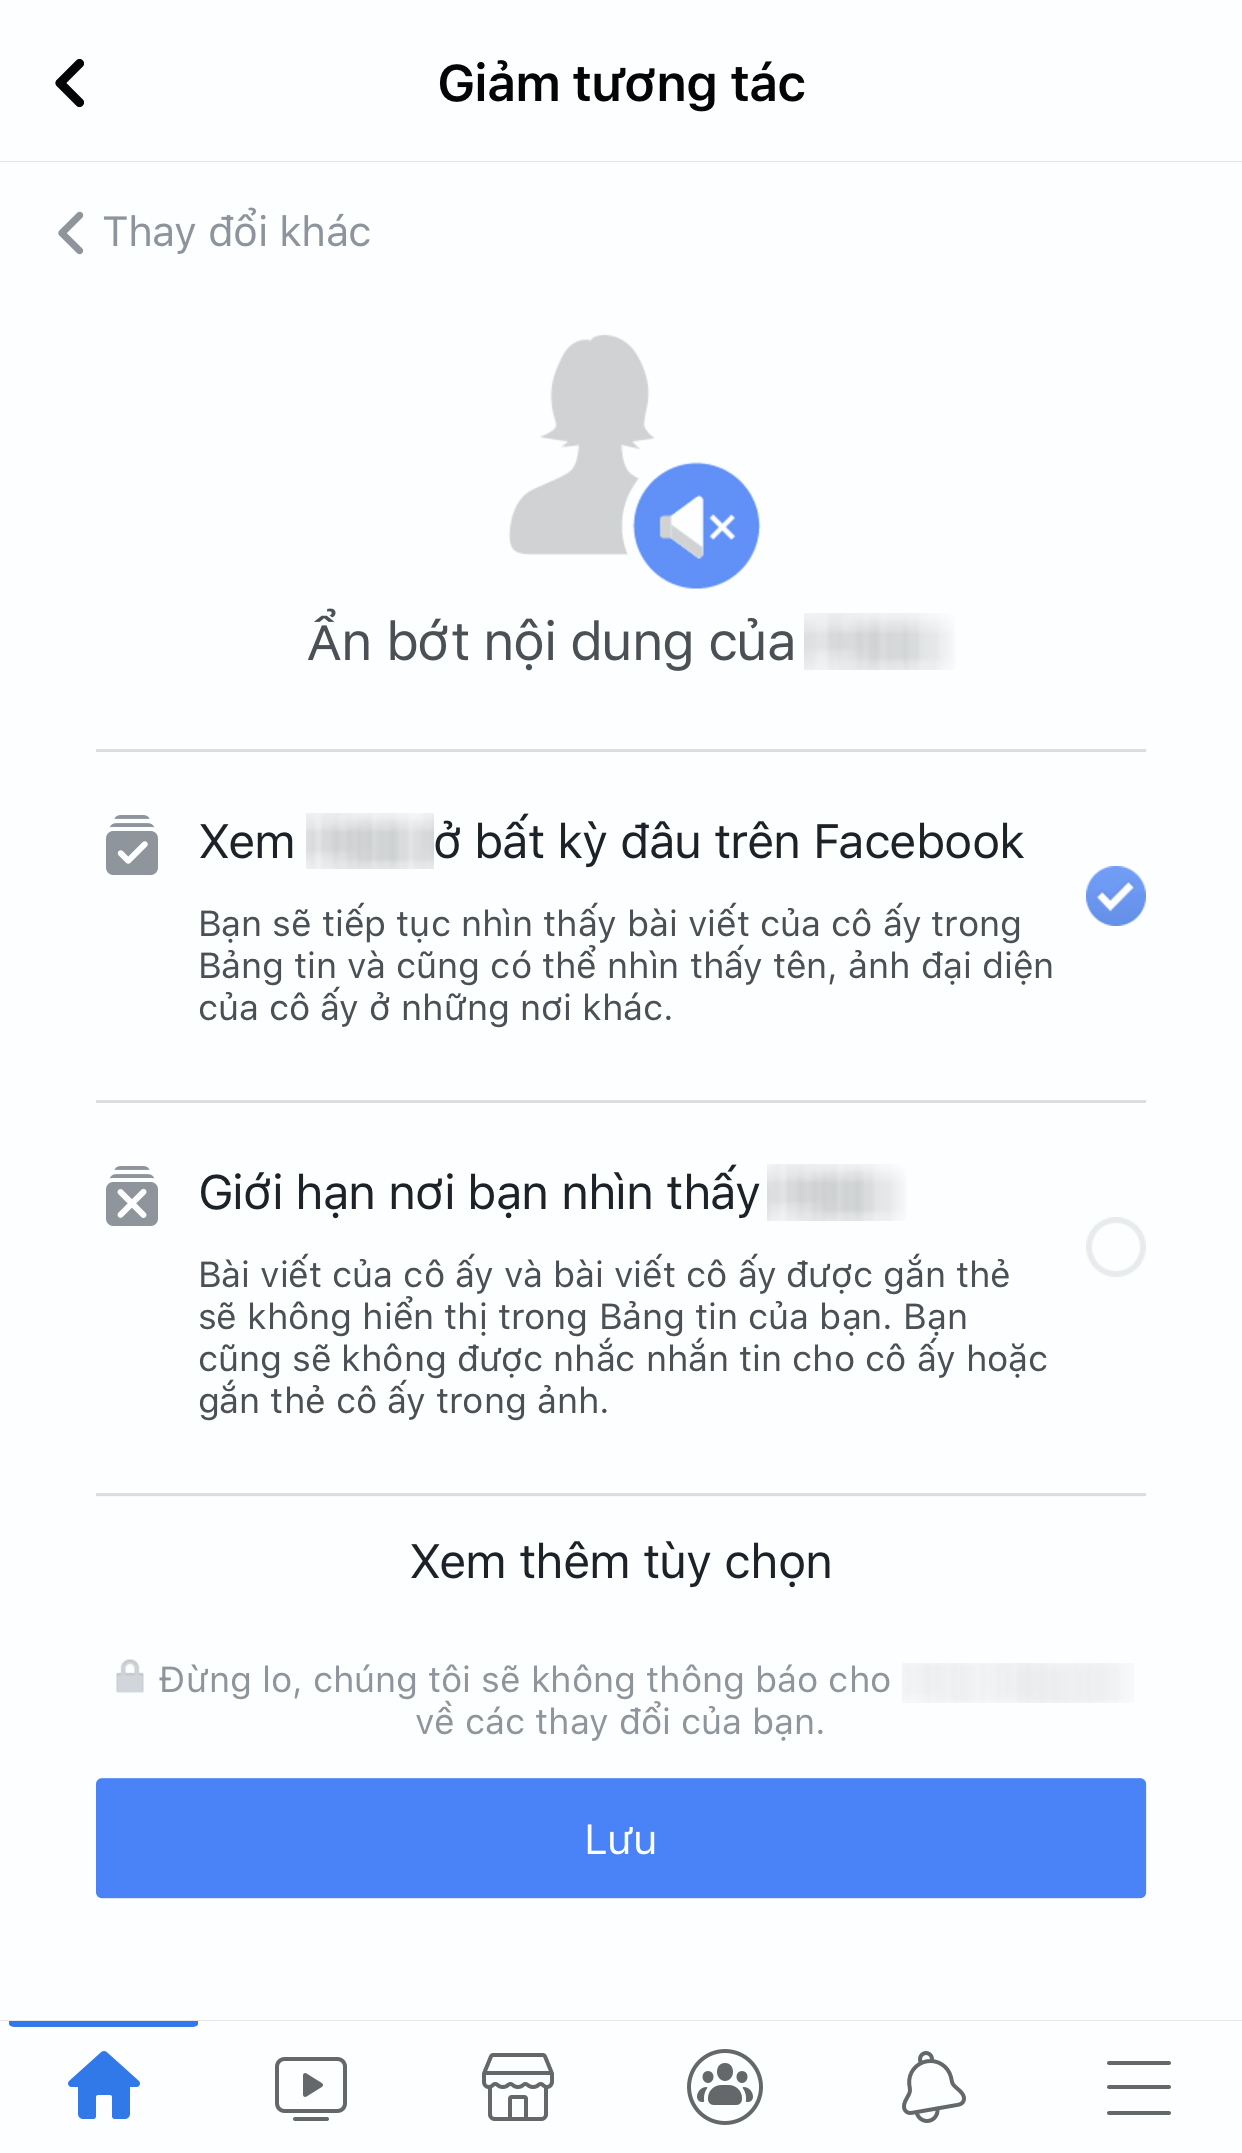
Task: Tap the lock icon near privacy notice
Action: tap(130, 1677)
